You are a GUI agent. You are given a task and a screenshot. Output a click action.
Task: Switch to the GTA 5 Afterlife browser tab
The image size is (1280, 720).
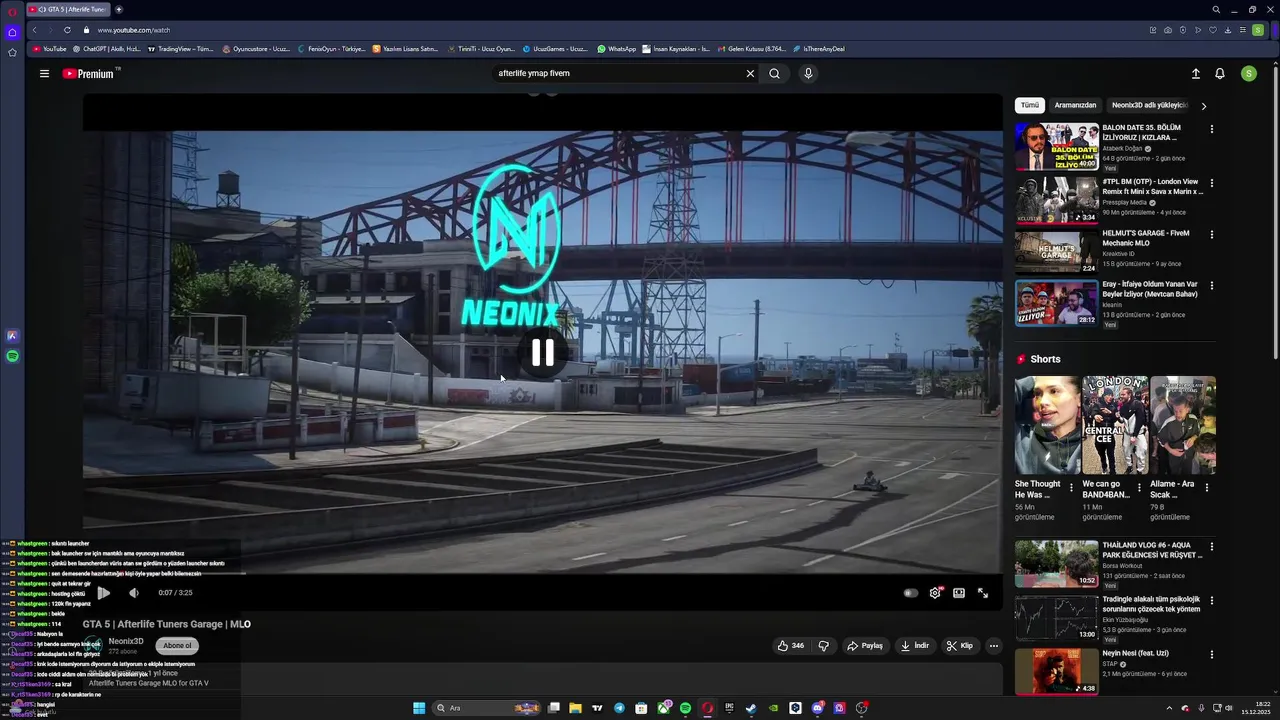(68, 9)
